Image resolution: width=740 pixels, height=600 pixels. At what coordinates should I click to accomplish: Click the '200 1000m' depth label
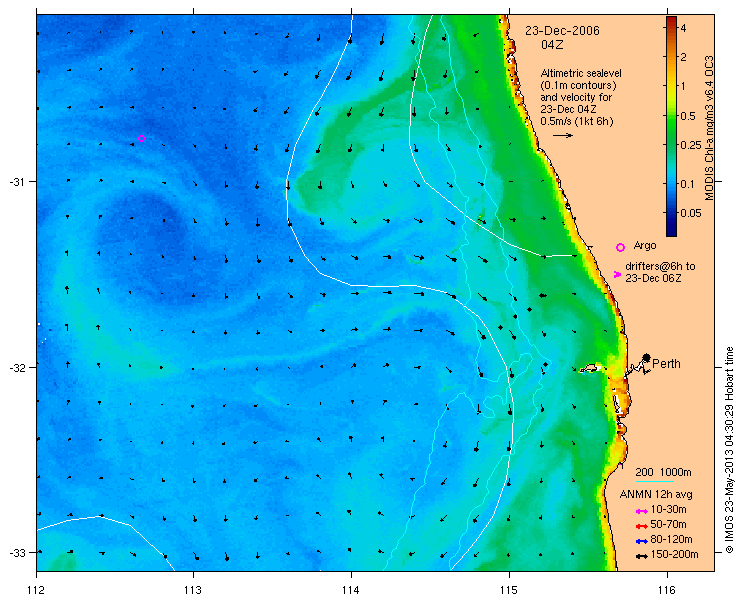click(664, 473)
